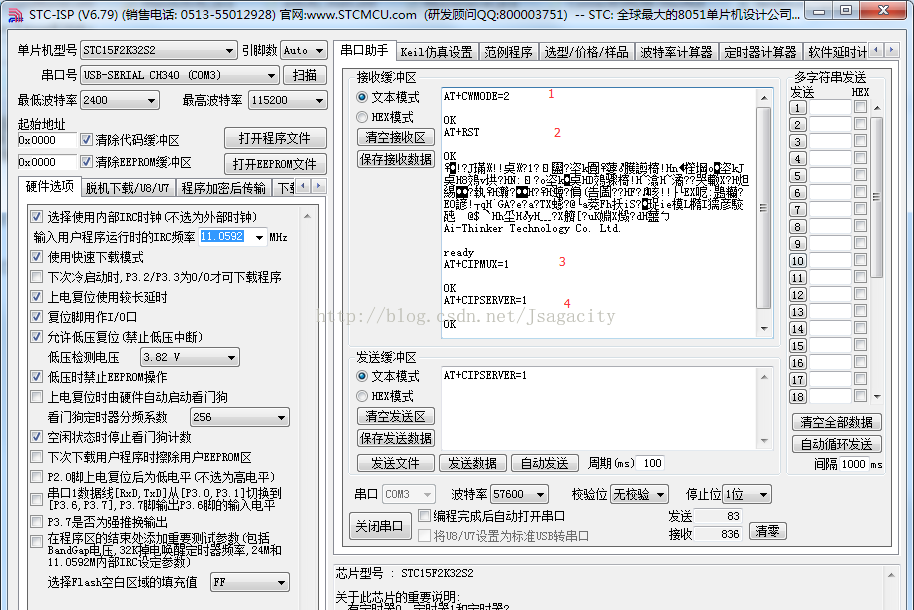Click 发送数据 button
Image resolution: width=914 pixels, height=610 pixels.
coord(473,463)
